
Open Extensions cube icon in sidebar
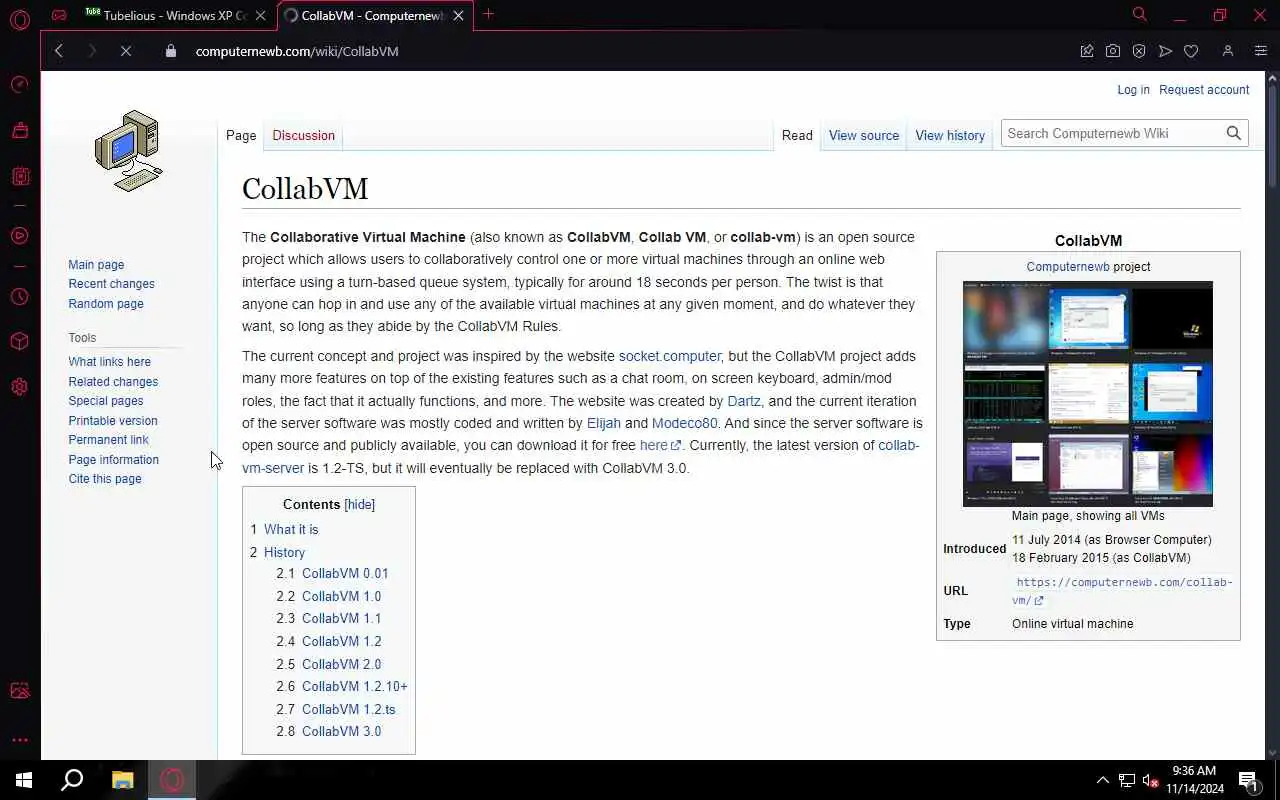(x=19, y=342)
